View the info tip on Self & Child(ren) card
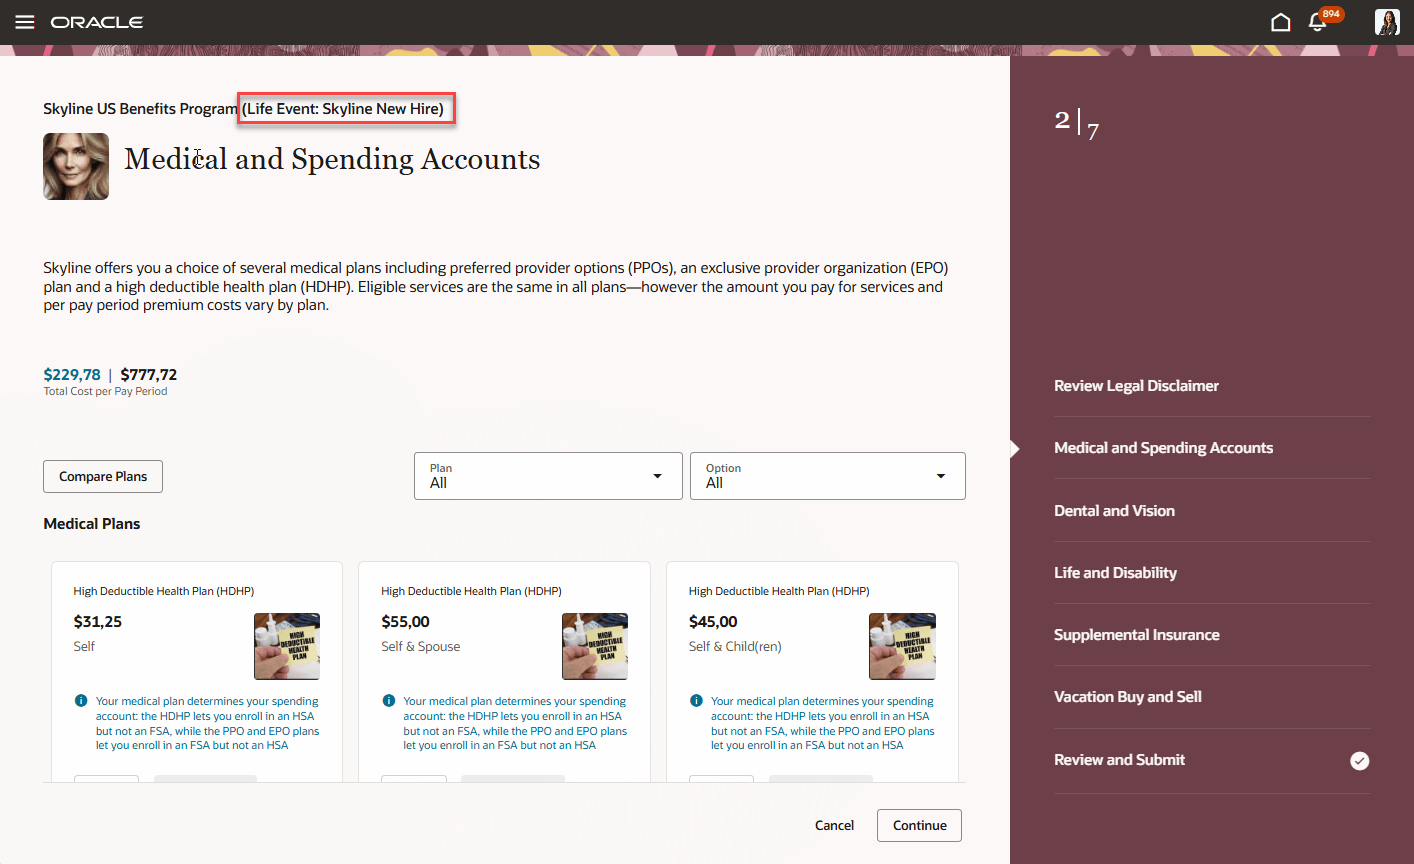 pyautogui.click(x=696, y=700)
